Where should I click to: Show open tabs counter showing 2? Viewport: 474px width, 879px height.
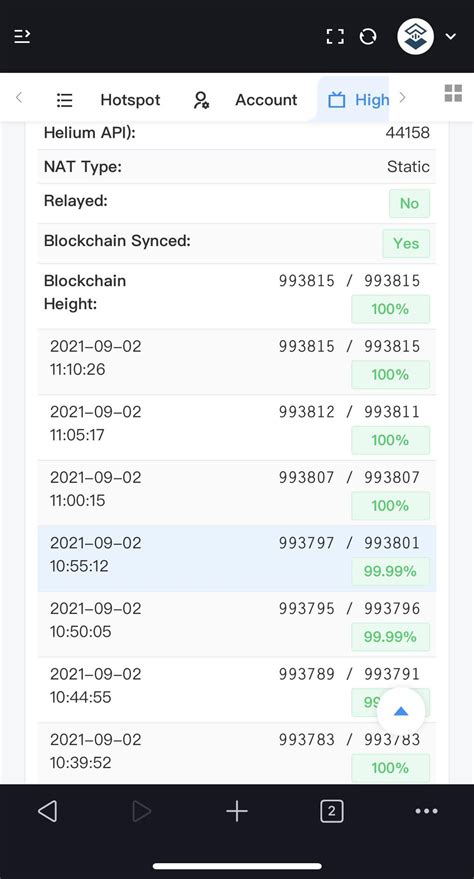(332, 811)
